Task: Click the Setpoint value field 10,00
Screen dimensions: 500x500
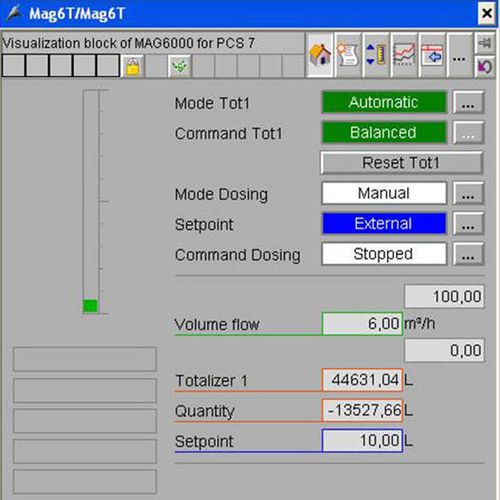Action: click(362, 441)
